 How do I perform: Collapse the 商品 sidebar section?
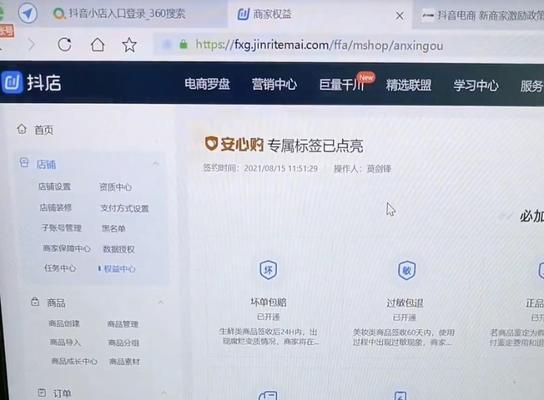coord(161,302)
